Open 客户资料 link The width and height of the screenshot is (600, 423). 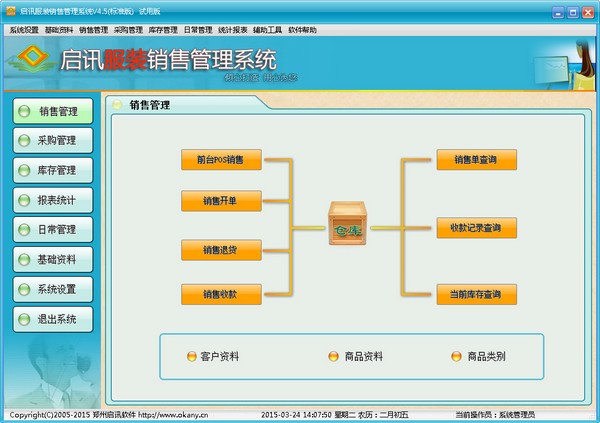(x=220, y=357)
